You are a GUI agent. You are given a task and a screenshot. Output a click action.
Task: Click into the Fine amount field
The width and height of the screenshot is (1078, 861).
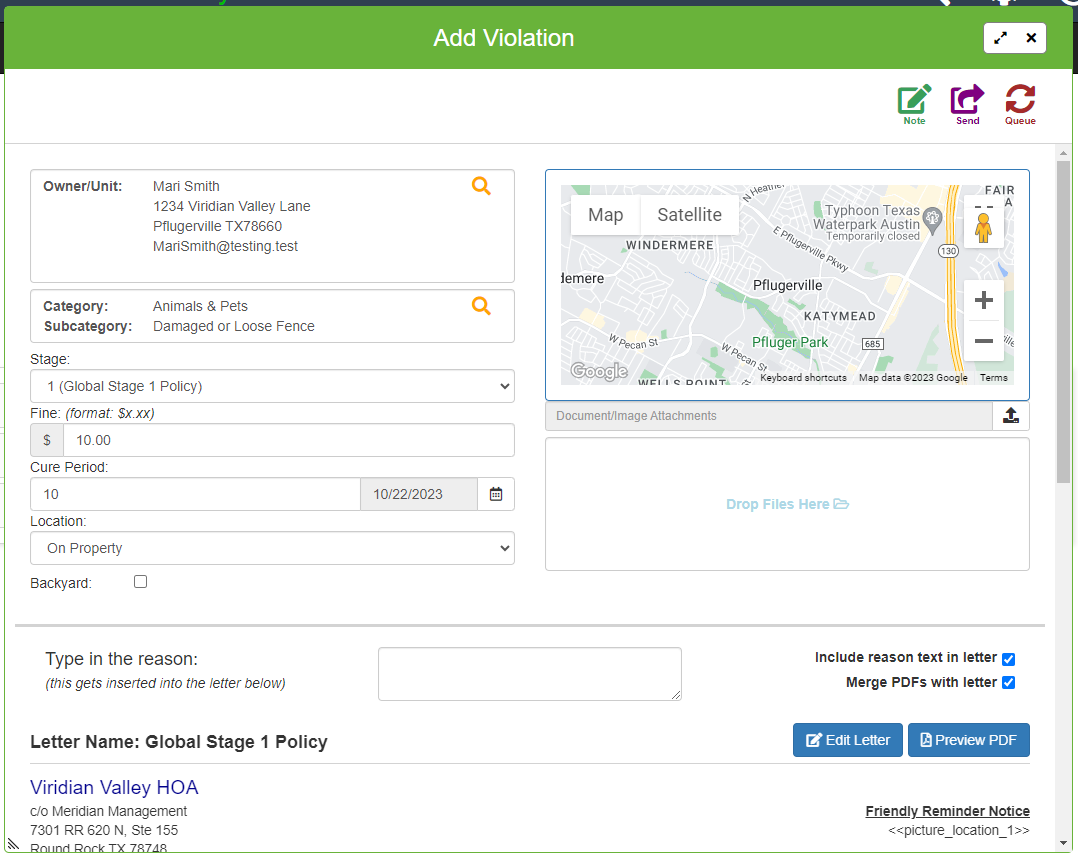(289, 440)
